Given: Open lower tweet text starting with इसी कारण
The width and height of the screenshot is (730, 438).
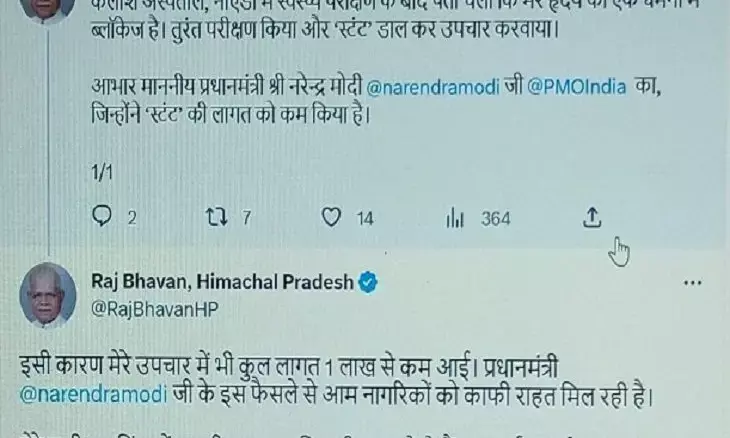Looking at the screenshot, I should [336, 380].
